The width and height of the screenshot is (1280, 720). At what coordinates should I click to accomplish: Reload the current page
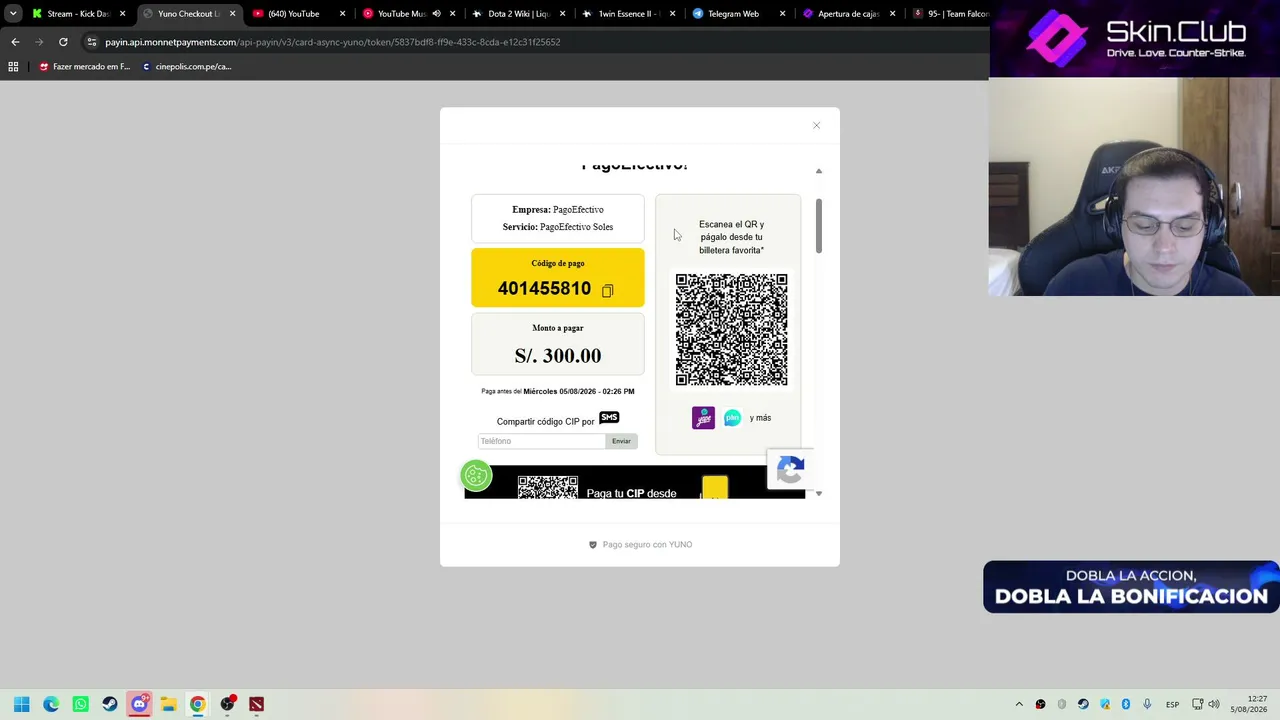[63, 42]
